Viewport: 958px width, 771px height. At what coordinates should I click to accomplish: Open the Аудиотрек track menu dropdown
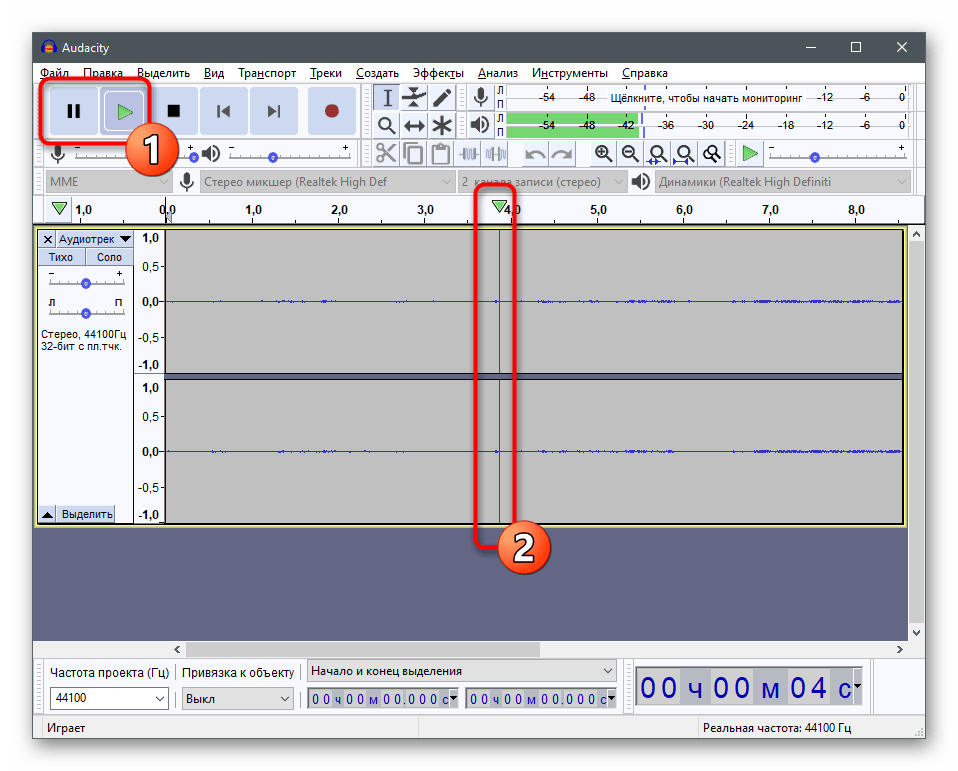tap(94, 239)
